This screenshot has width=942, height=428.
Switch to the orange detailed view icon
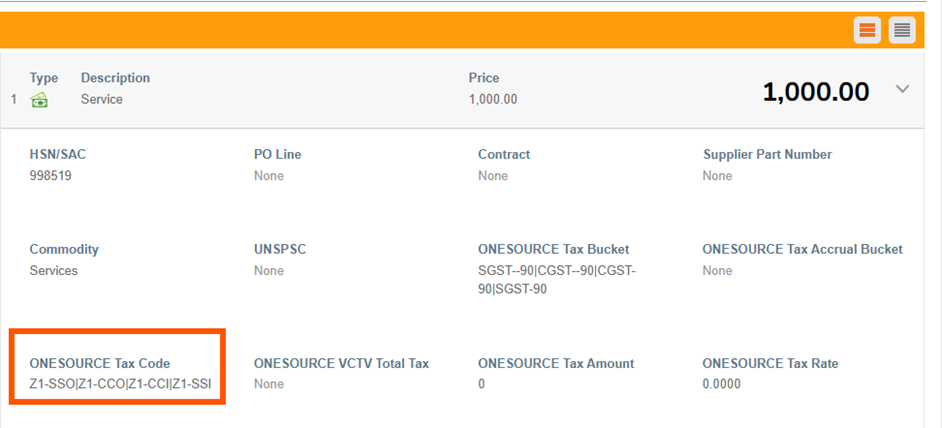tap(867, 30)
